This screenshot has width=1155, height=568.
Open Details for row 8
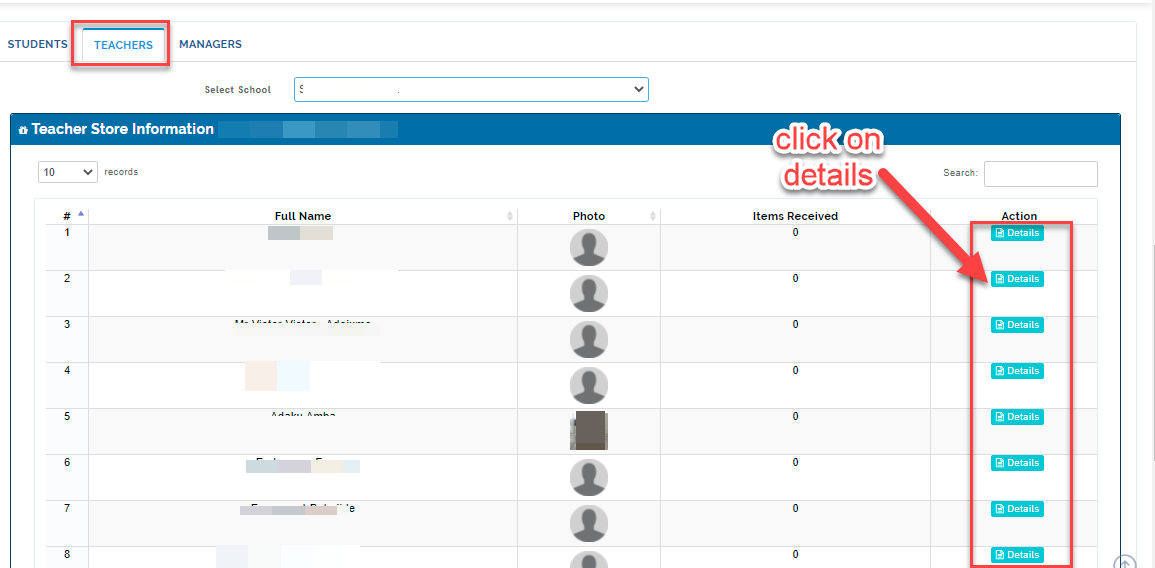click(1017, 555)
